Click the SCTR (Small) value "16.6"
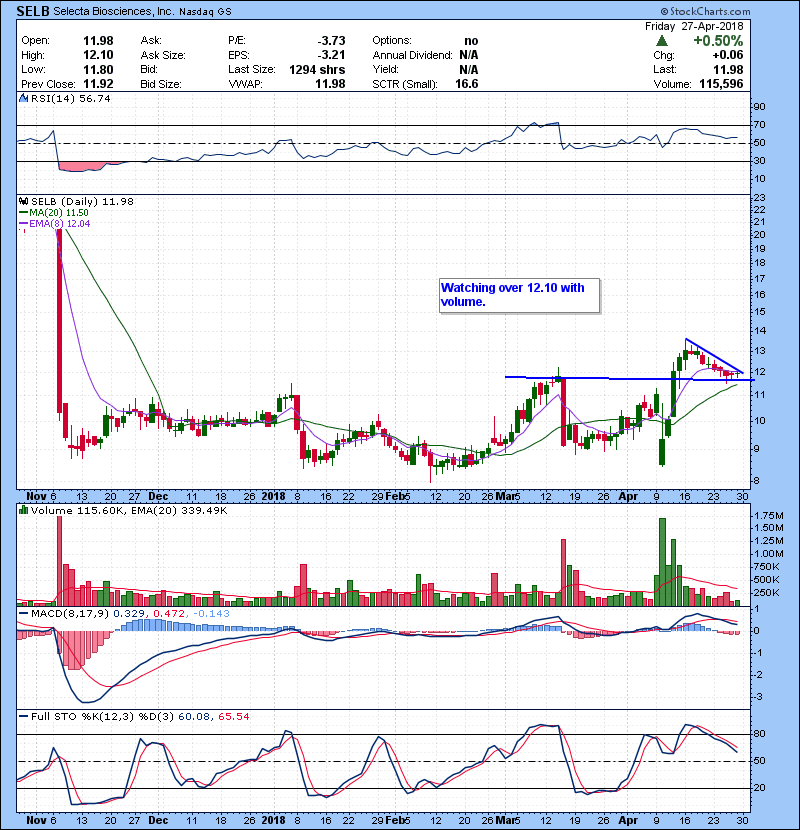Viewport: 800px width, 830px height. click(x=466, y=84)
